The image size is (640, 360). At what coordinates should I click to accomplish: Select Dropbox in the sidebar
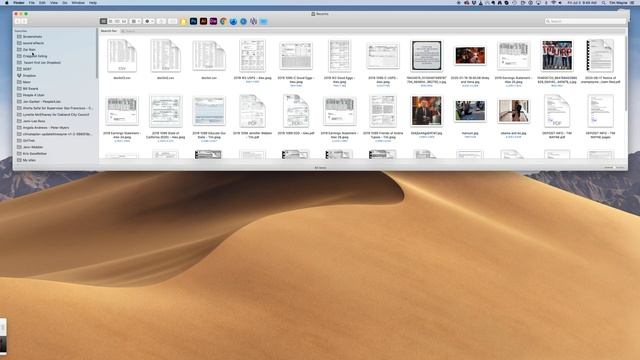pyautogui.click(x=29, y=76)
